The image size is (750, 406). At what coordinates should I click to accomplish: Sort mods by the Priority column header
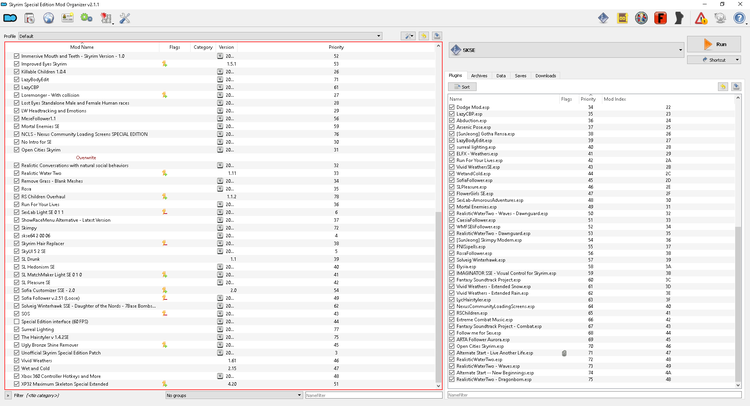336,47
